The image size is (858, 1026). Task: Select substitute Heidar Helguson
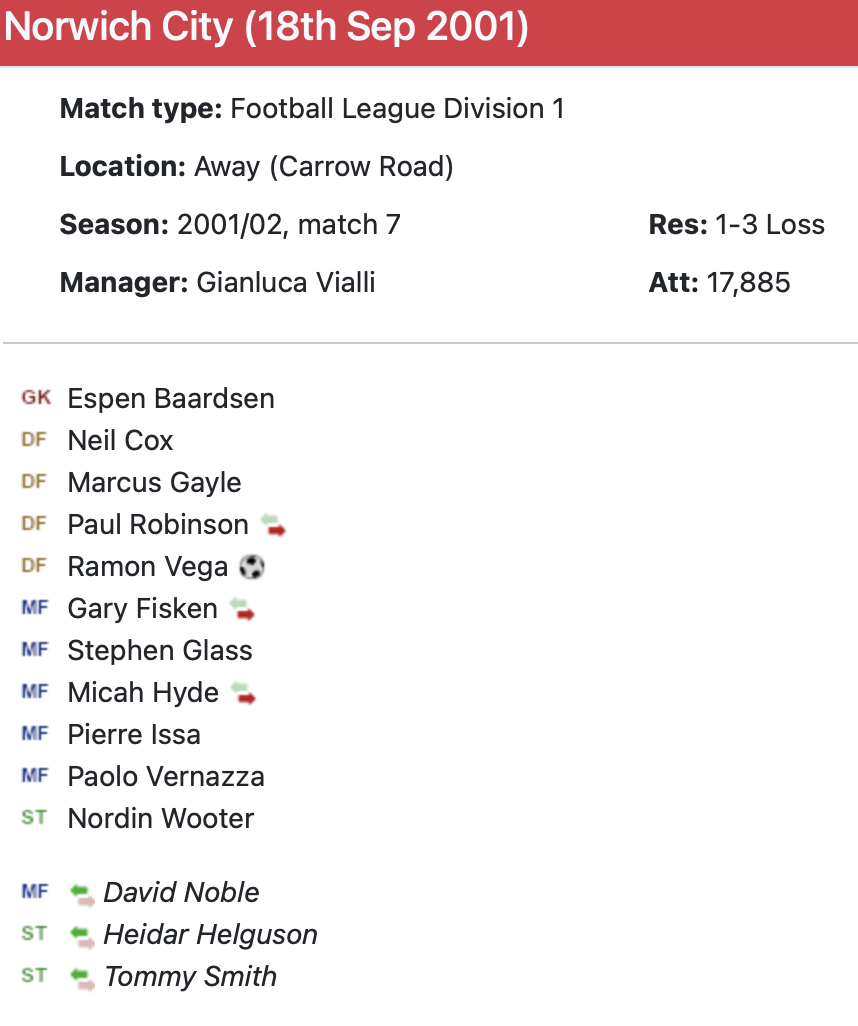(210, 935)
